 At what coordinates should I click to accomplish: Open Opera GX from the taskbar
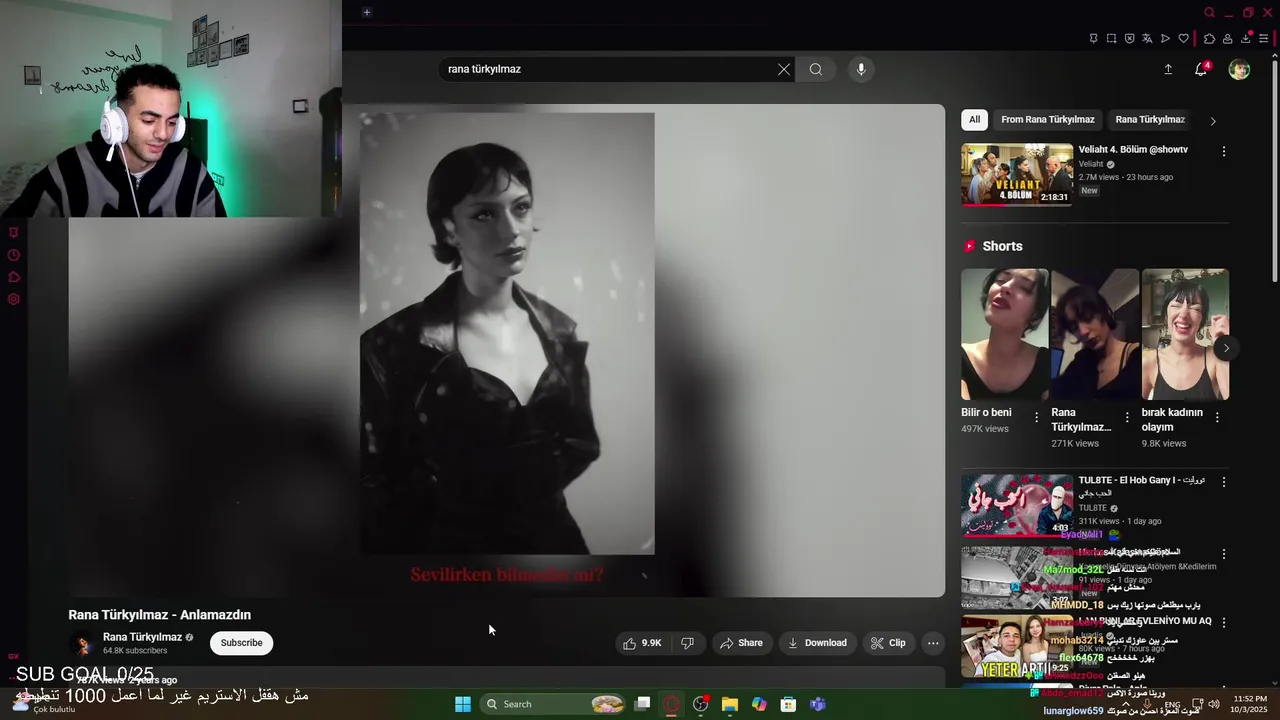coord(671,704)
